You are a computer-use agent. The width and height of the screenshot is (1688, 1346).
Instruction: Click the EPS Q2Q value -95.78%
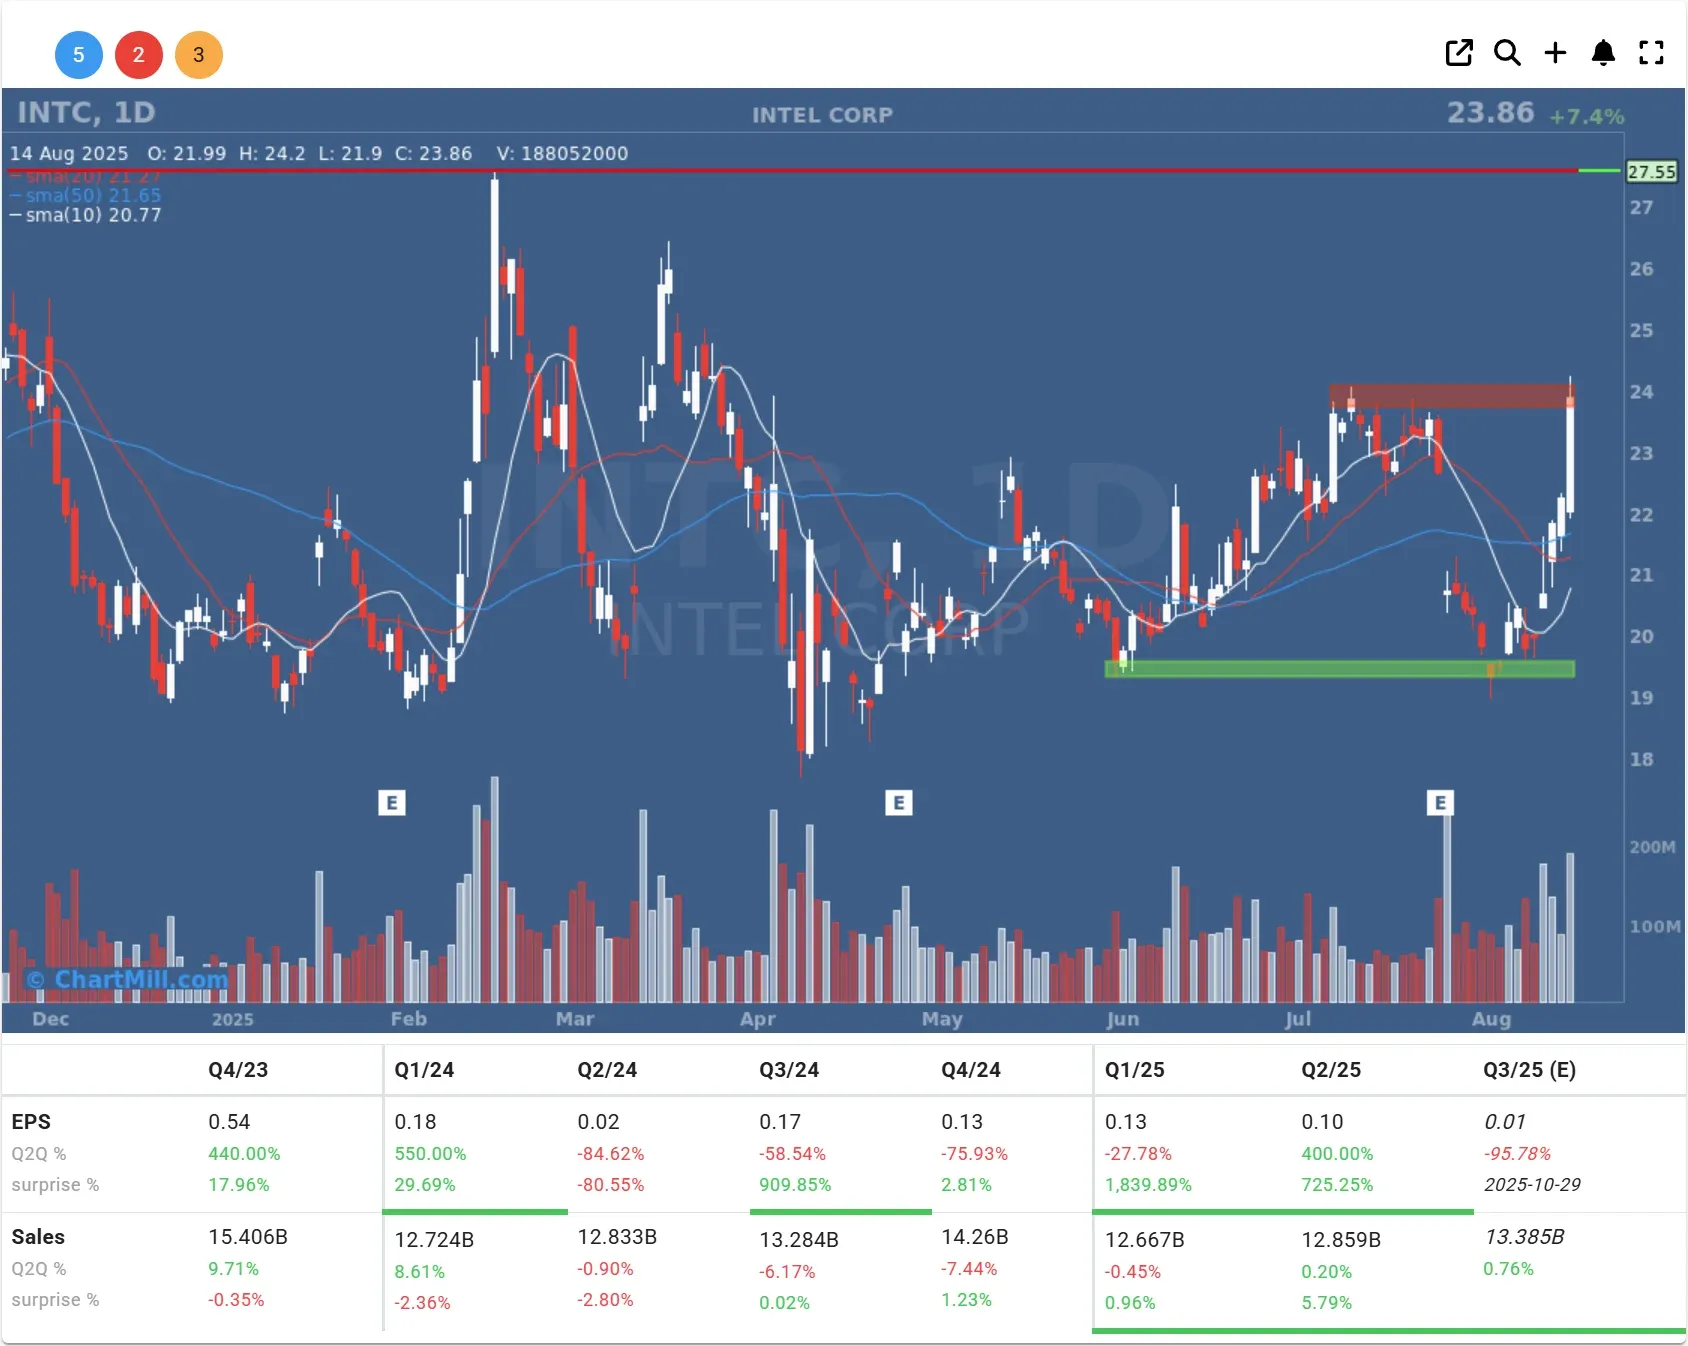[x=1517, y=1153]
